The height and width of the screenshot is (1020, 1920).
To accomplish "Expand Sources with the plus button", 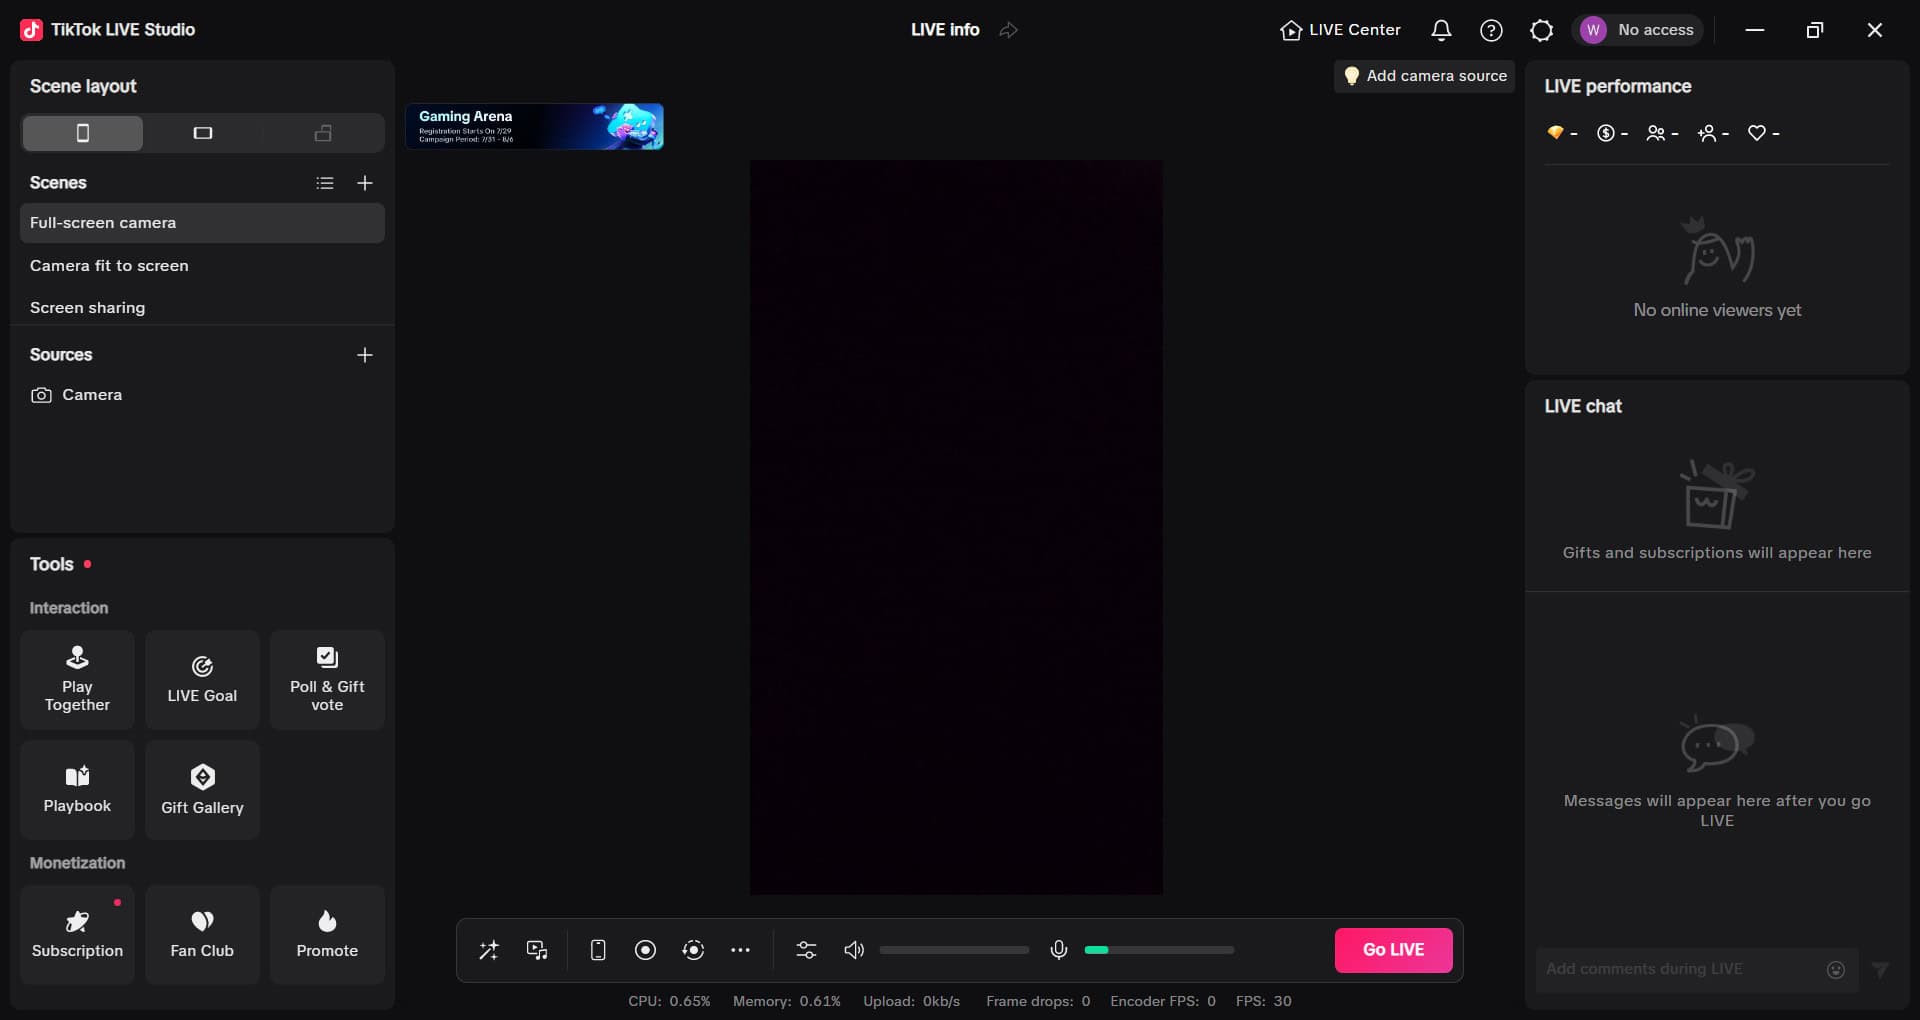I will 365,355.
